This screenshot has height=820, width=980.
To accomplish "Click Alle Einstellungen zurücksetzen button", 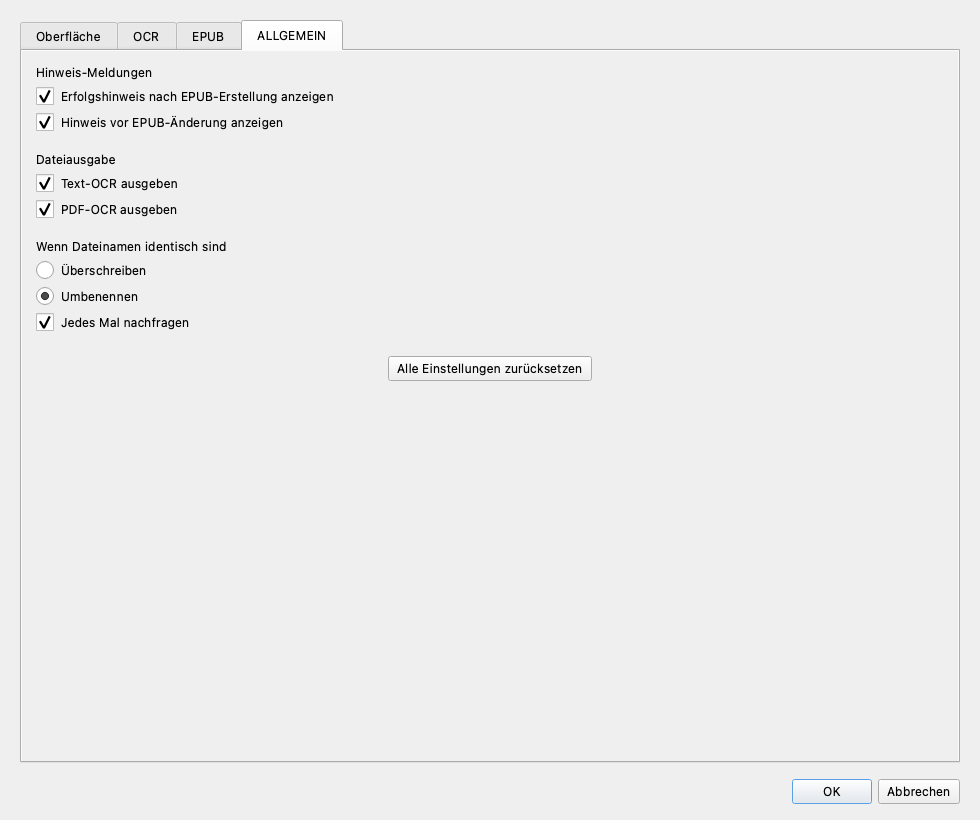I will click(x=489, y=369).
